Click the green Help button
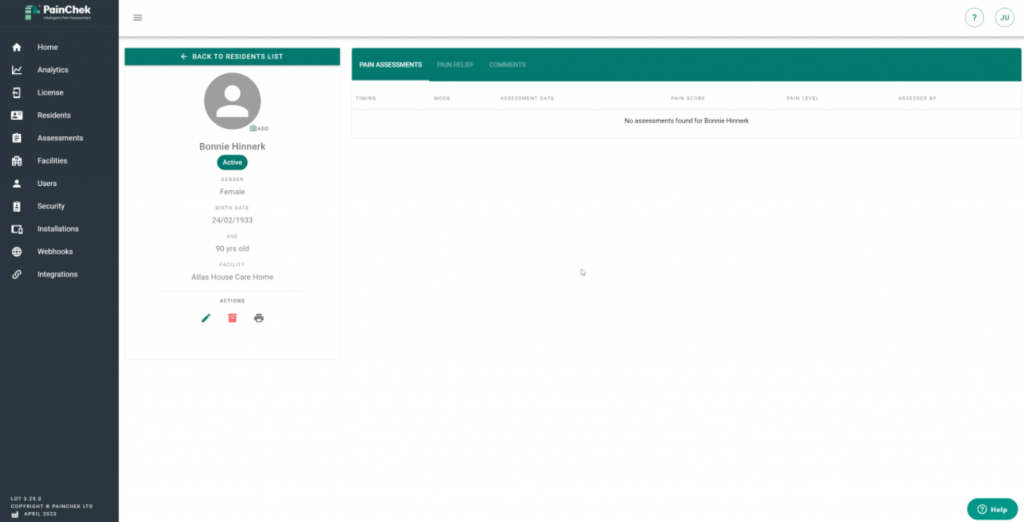Image resolution: width=1024 pixels, height=522 pixels. tap(992, 509)
